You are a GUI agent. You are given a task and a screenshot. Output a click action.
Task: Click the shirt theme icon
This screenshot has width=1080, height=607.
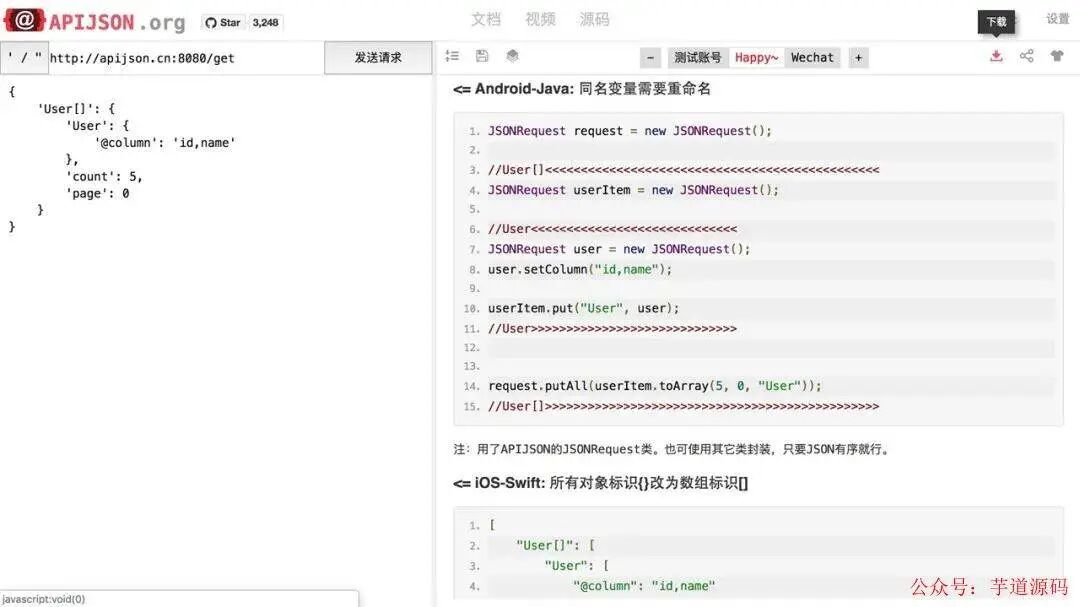[x=1057, y=56]
